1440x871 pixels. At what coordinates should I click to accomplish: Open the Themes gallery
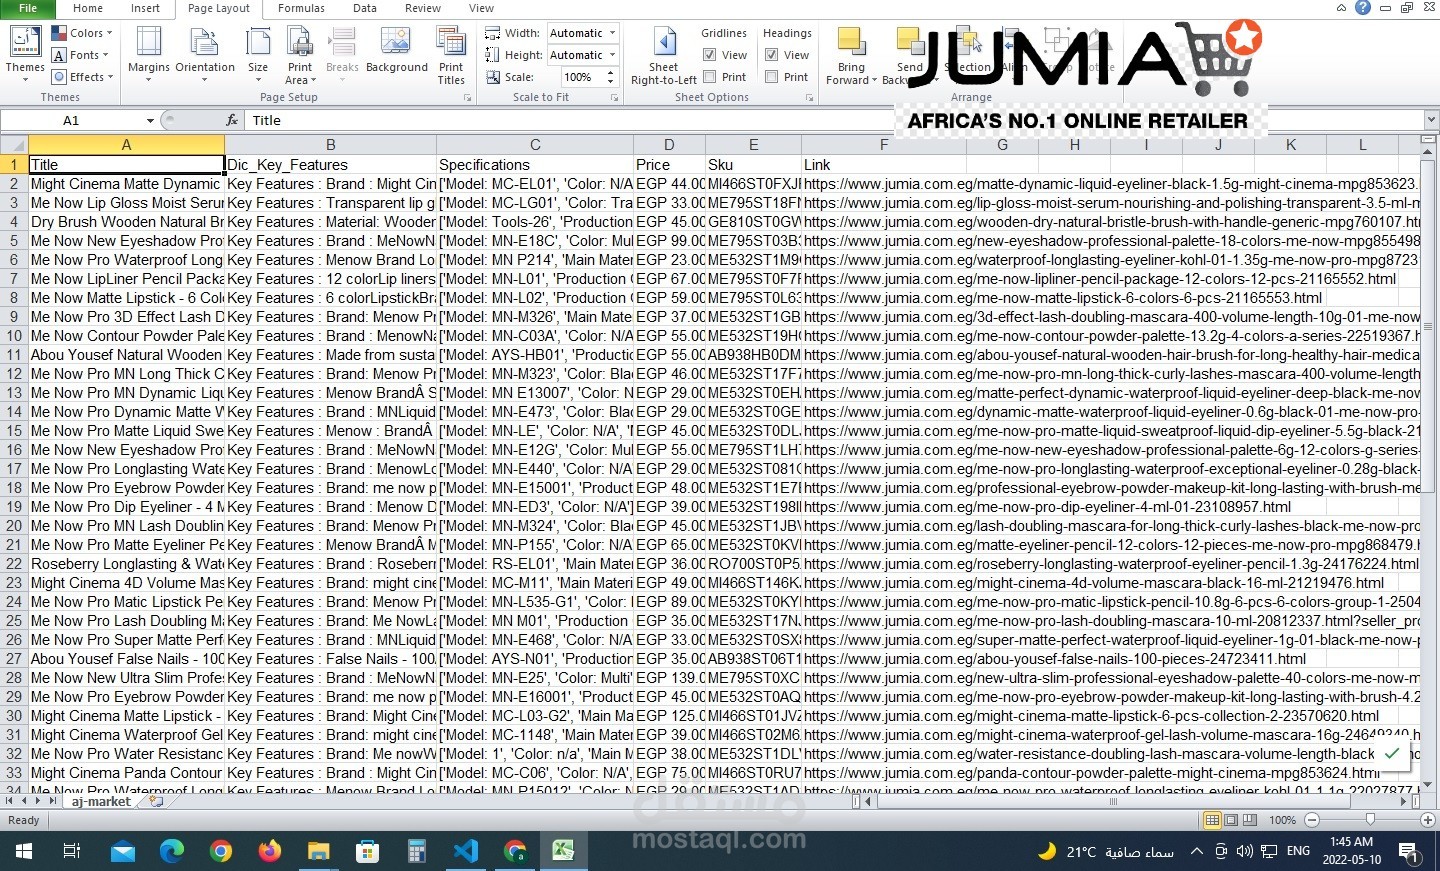click(x=25, y=54)
